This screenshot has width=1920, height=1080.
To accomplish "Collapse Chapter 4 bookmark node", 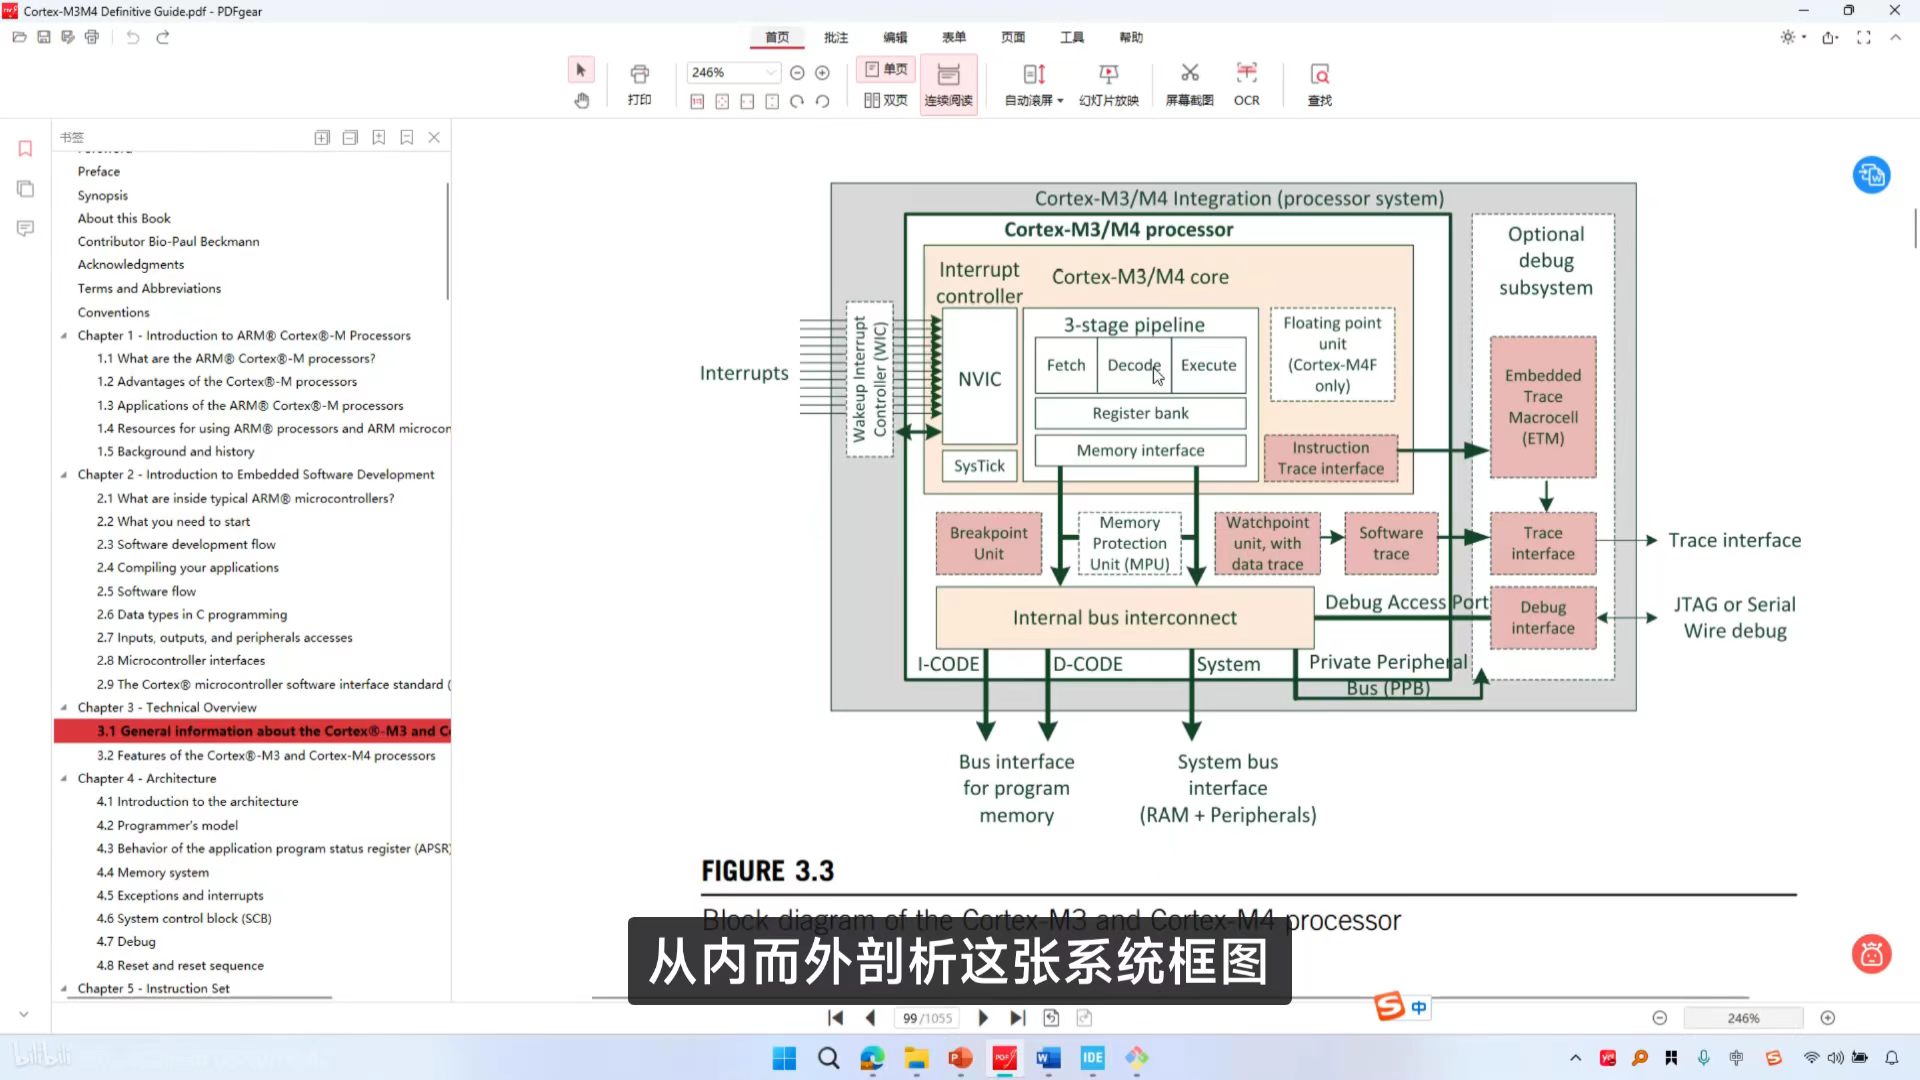I will click(64, 779).
